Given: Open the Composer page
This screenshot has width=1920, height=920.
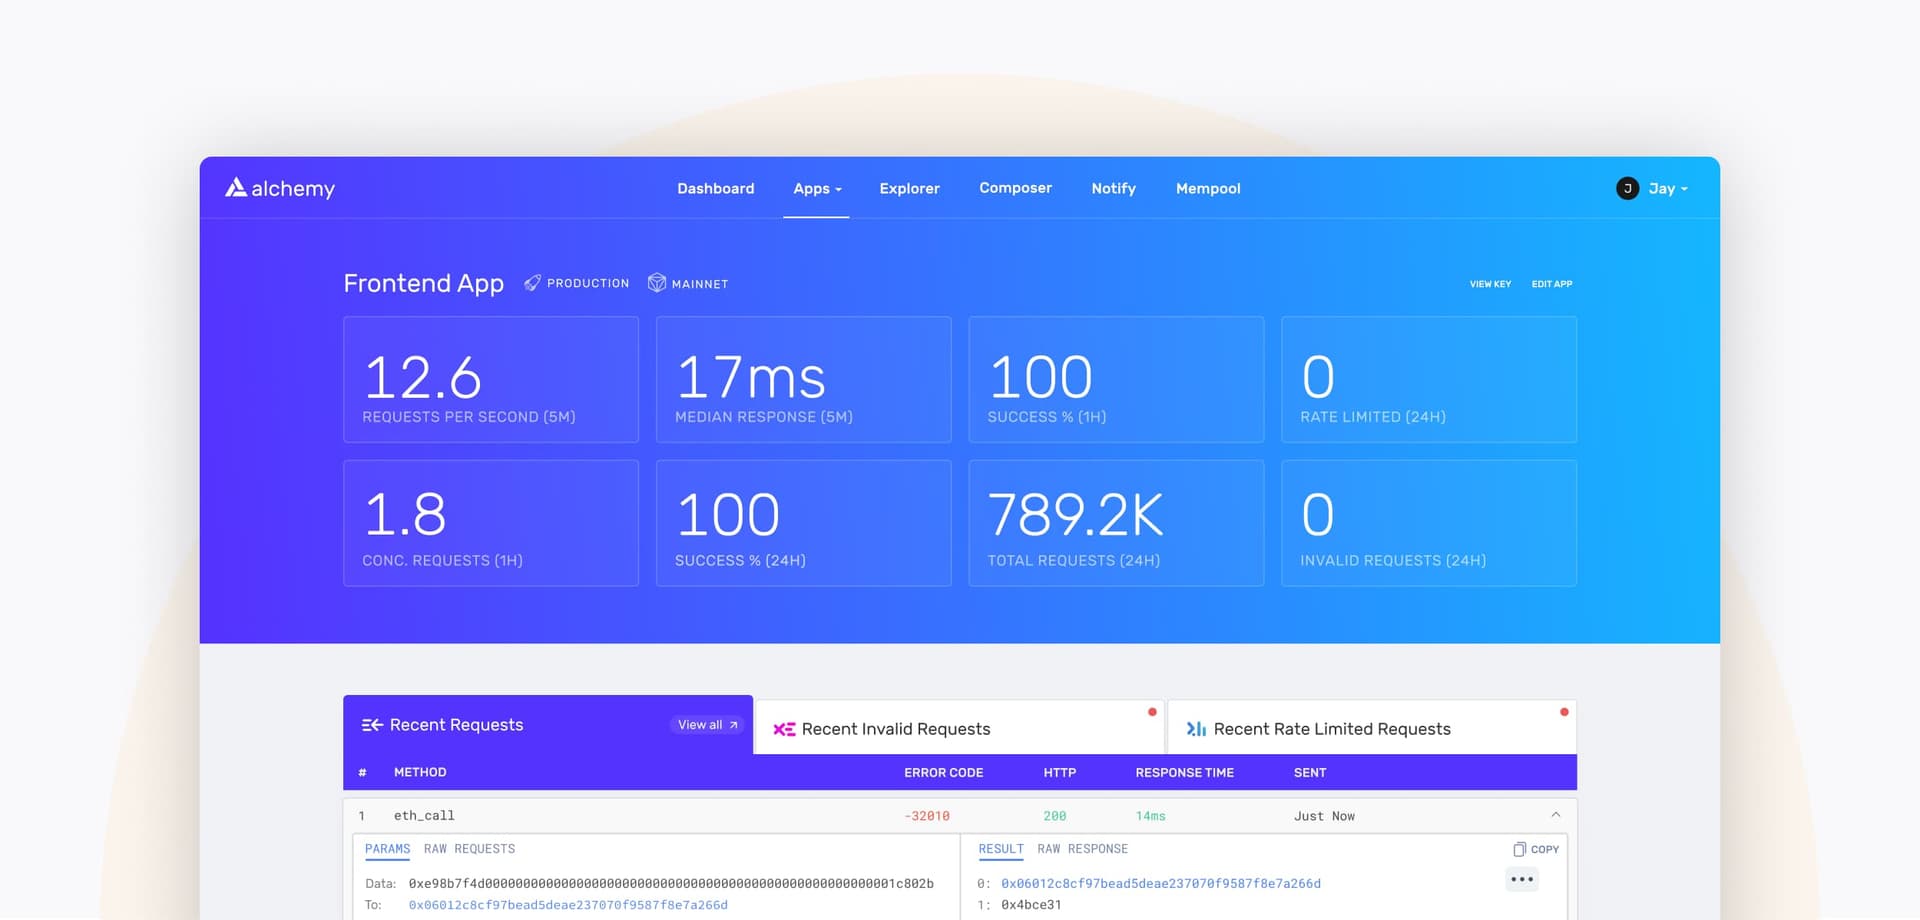Looking at the screenshot, I should click(x=1015, y=188).
